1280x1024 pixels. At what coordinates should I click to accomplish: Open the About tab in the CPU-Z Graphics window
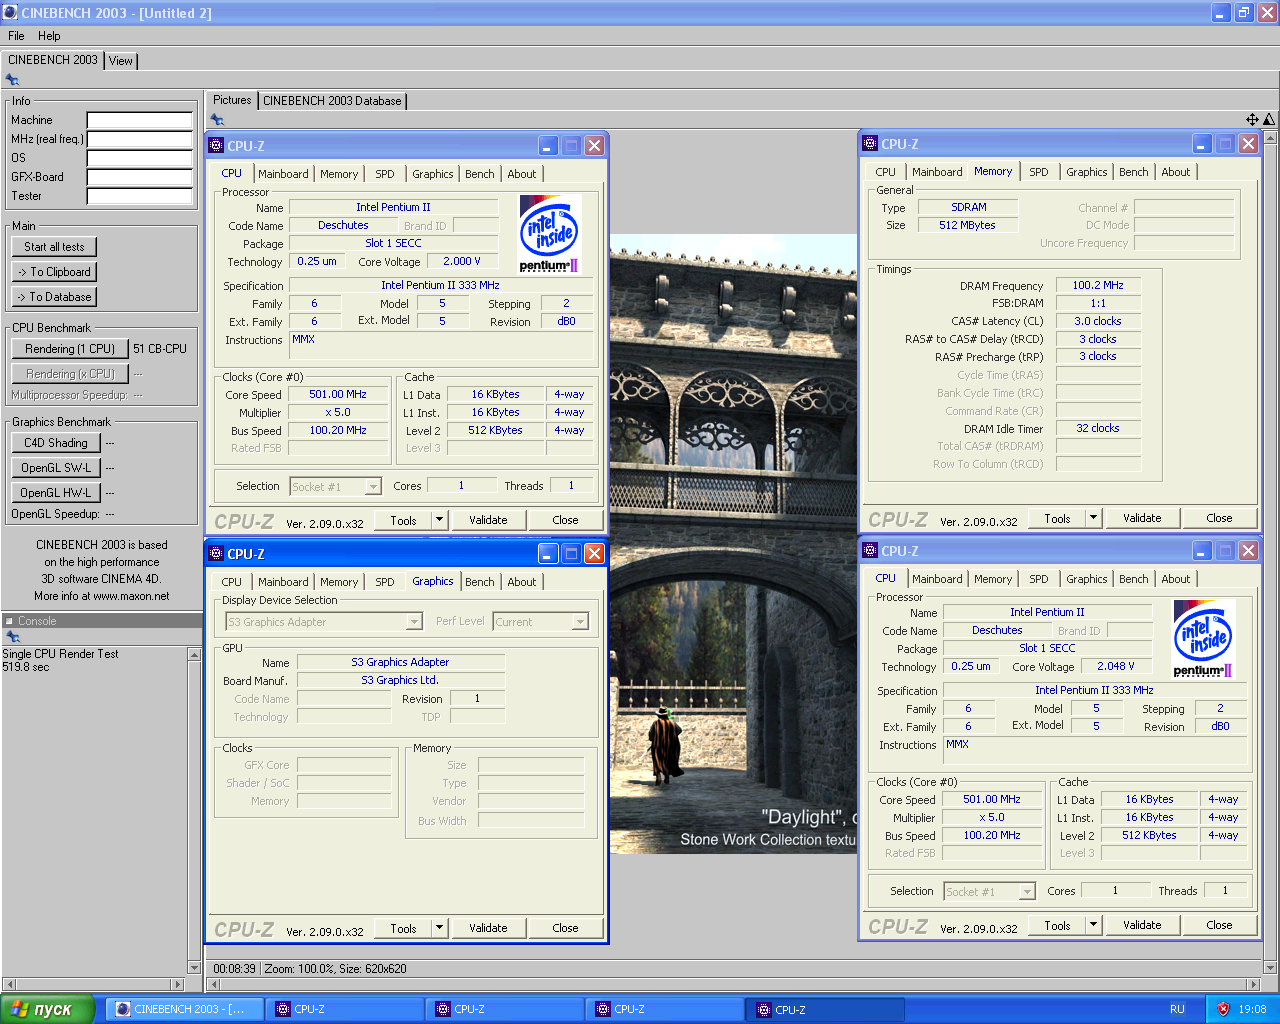pyautogui.click(x=522, y=582)
